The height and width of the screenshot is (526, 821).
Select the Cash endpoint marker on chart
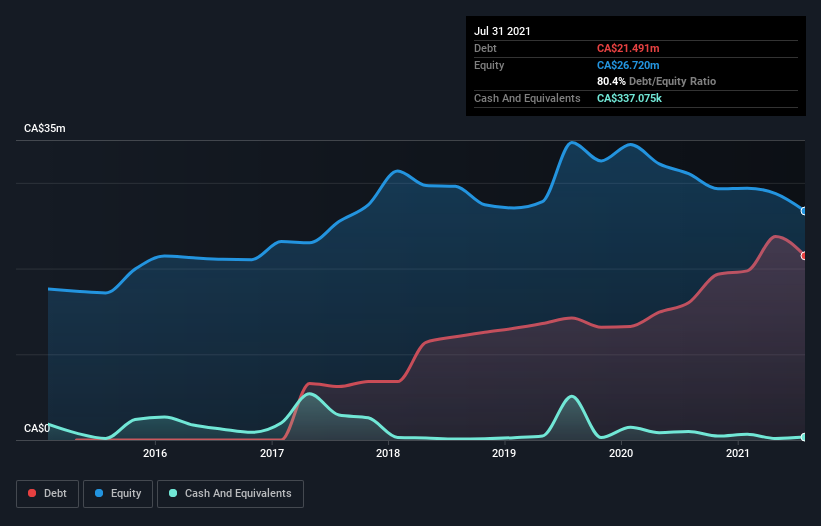tap(804, 437)
